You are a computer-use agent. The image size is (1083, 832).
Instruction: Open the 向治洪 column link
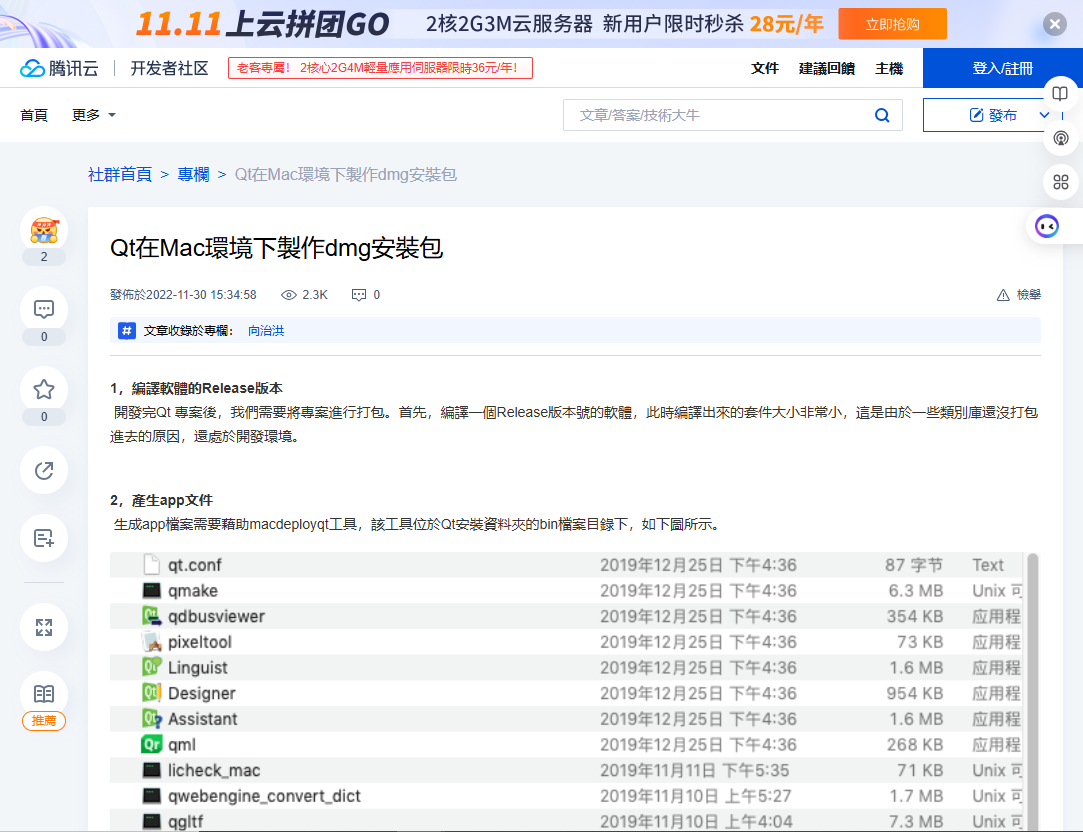[x=266, y=331]
